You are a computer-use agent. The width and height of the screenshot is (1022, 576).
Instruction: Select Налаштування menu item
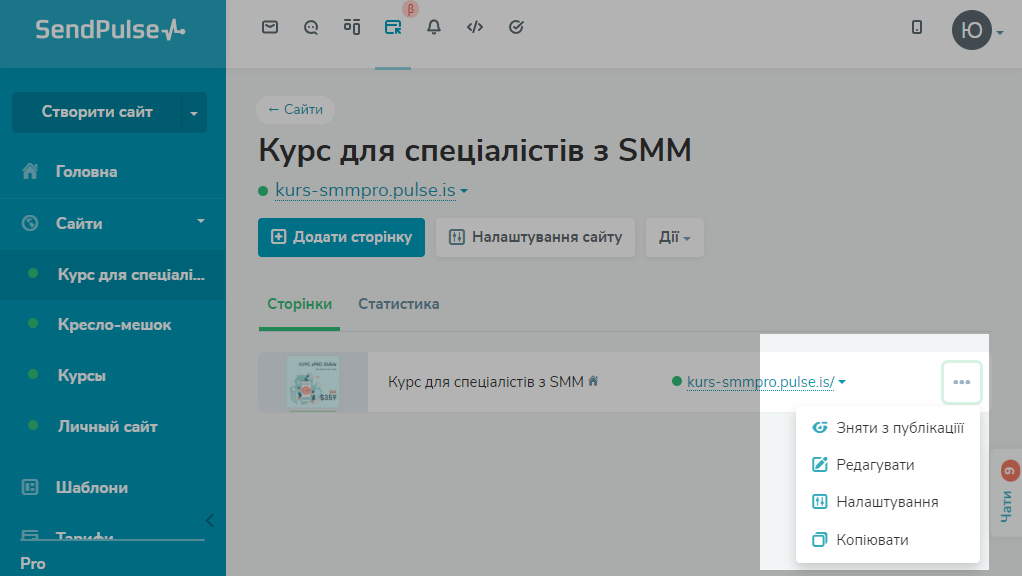click(x=888, y=502)
